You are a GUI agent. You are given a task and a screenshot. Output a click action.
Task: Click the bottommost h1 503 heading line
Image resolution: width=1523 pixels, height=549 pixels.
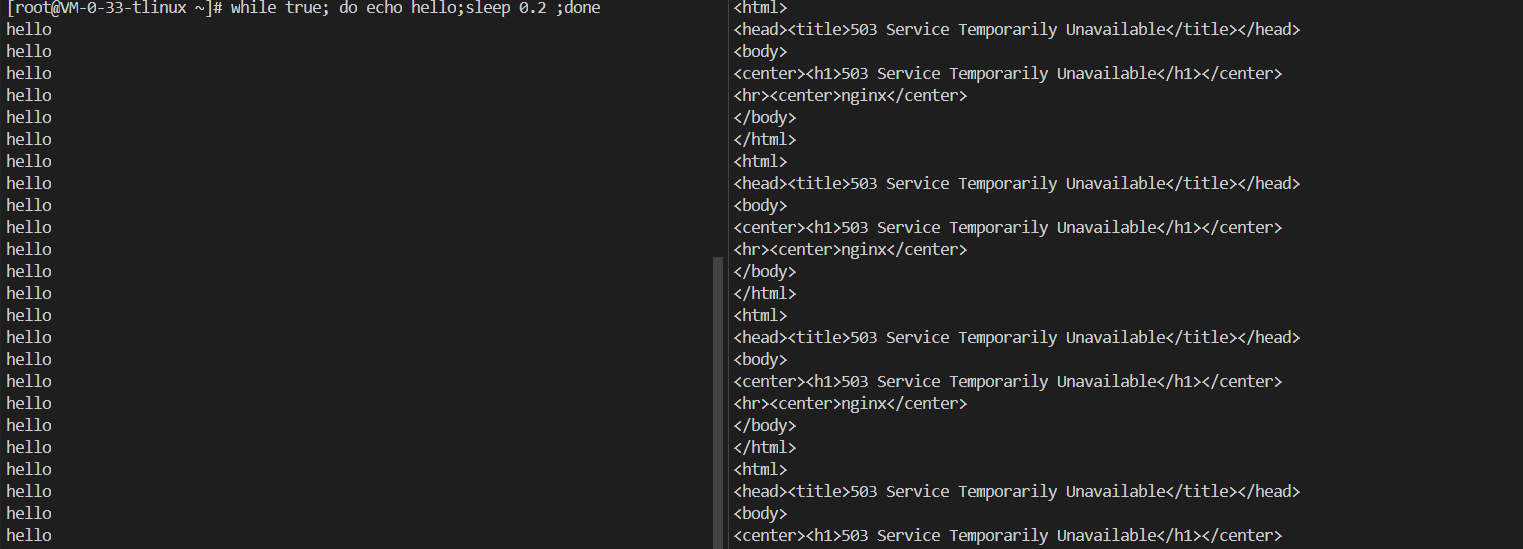click(1007, 535)
